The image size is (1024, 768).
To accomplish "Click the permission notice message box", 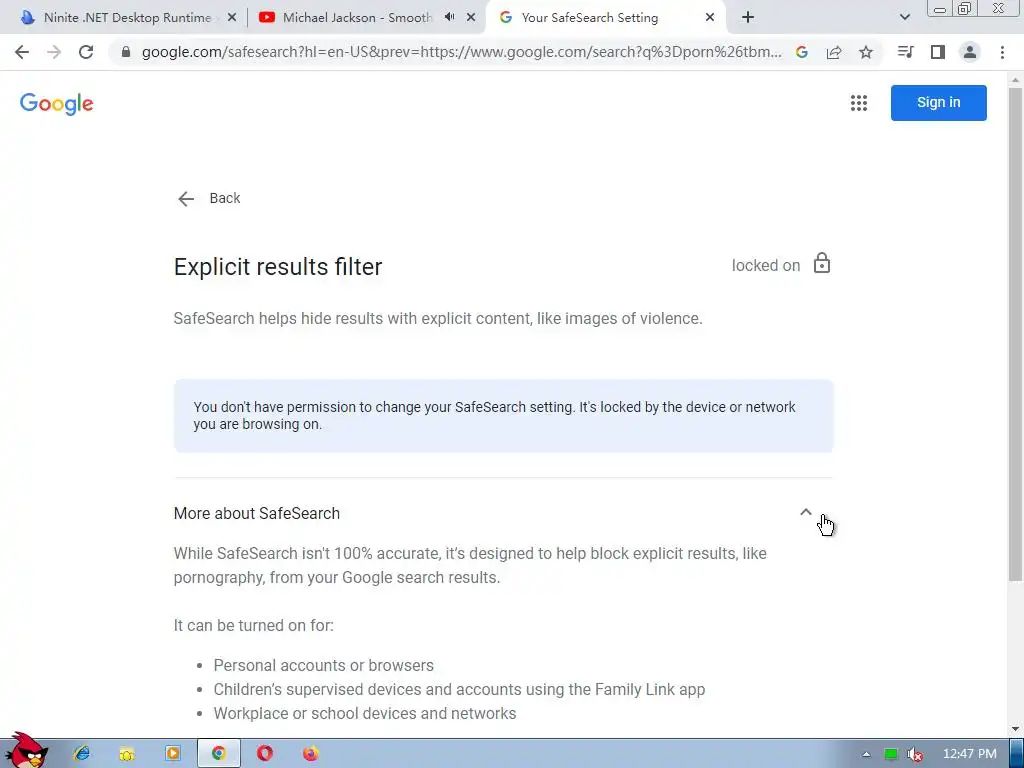I will 504,415.
